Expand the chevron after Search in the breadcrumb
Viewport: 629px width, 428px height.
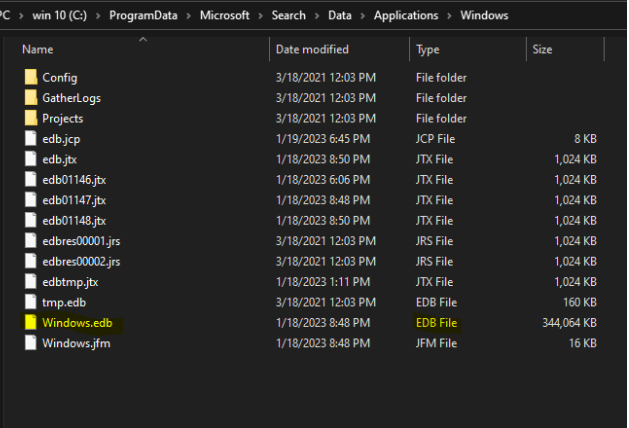[x=317, y=16]
